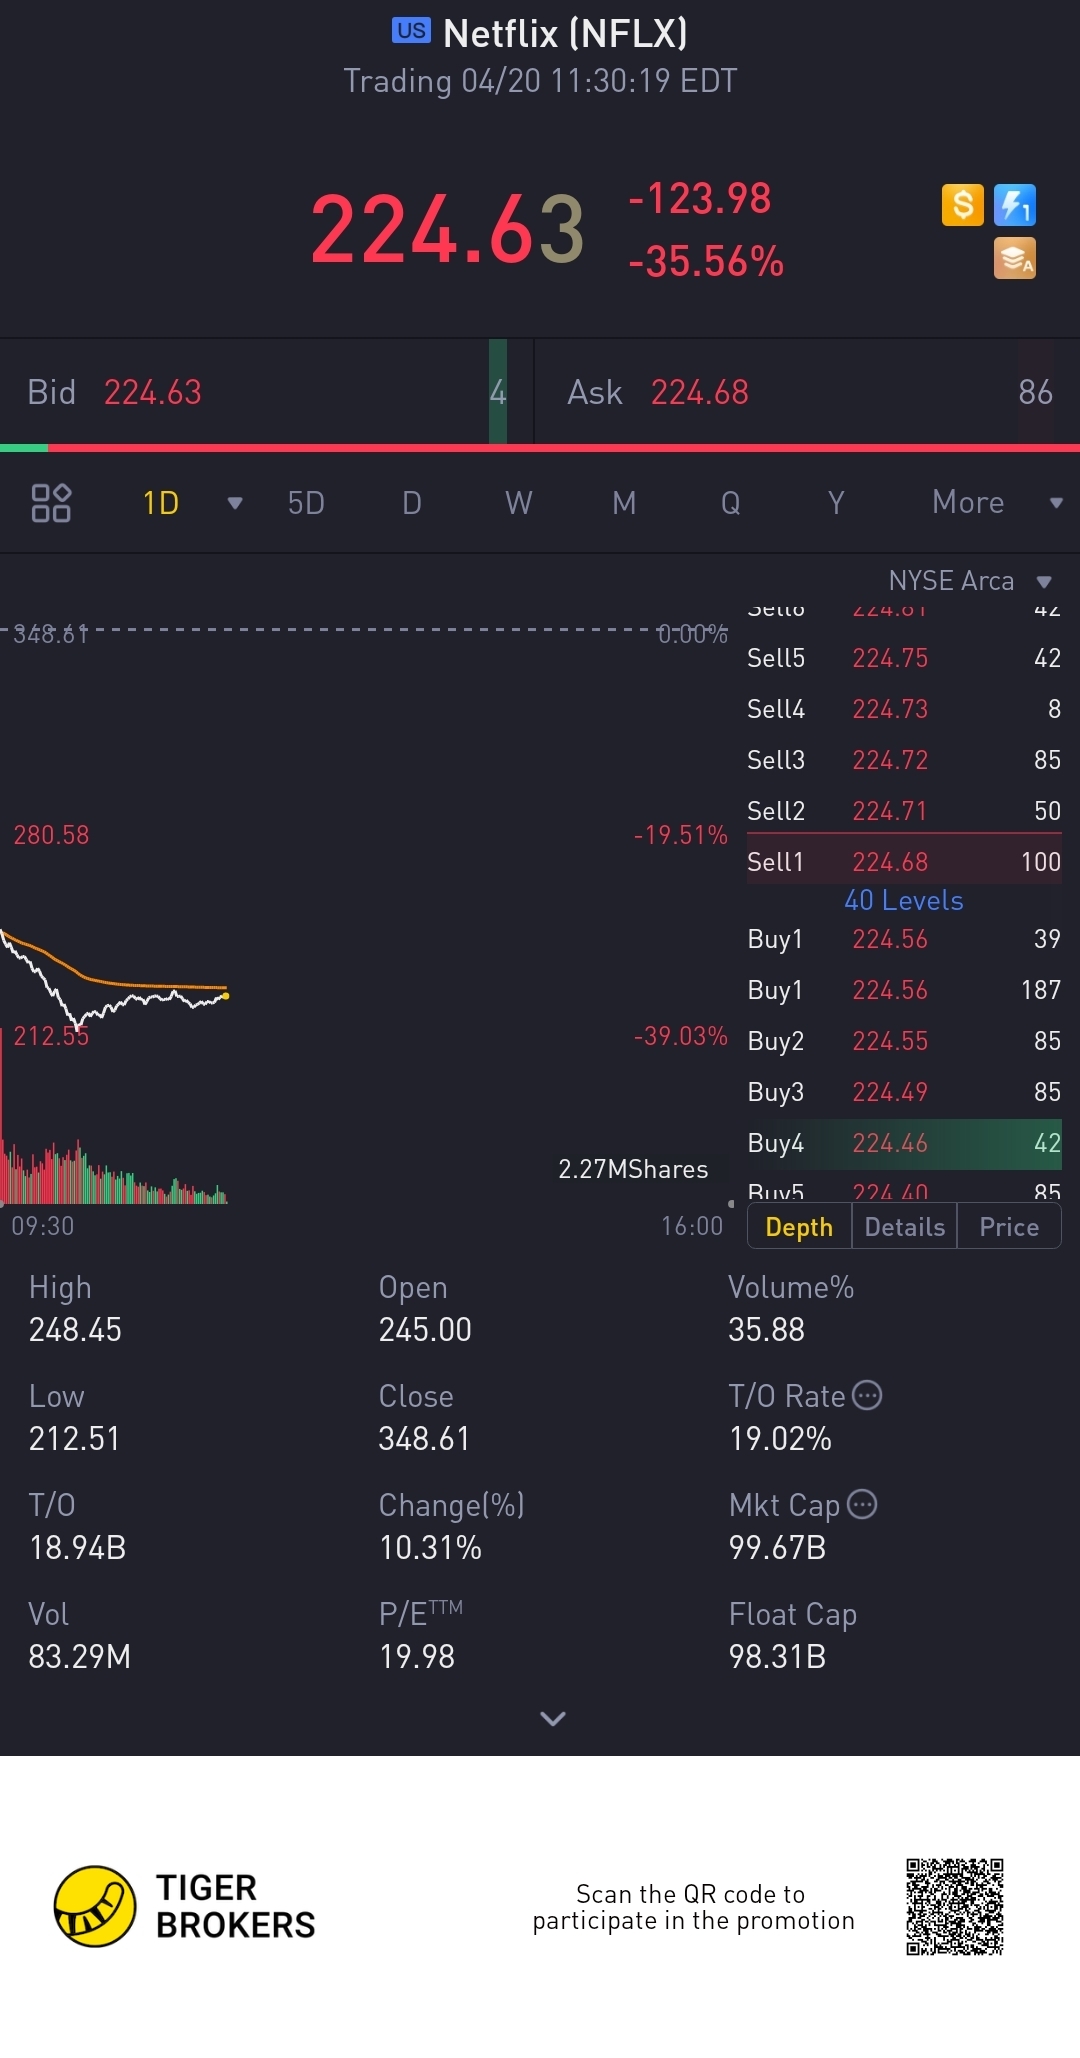Tap the last price 224.63

pos(447,230)
